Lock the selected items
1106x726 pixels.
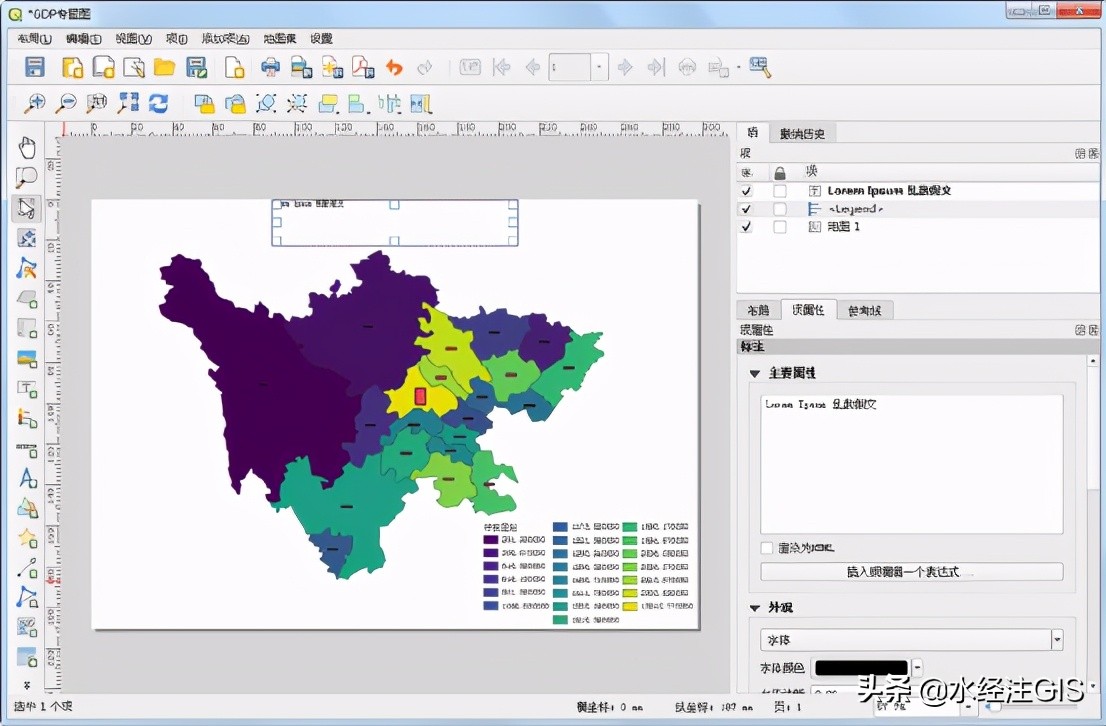[x=205, y=104]
